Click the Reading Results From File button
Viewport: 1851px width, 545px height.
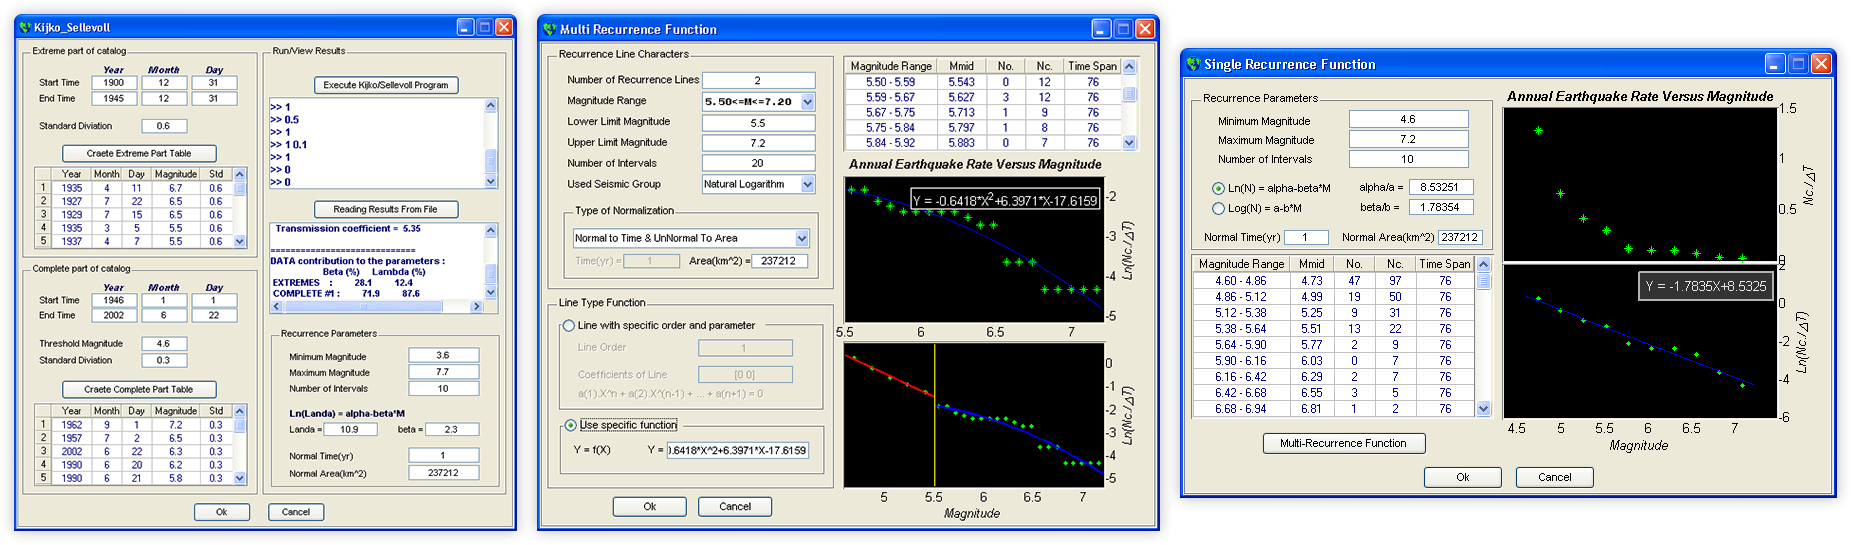tap(386, 209)
